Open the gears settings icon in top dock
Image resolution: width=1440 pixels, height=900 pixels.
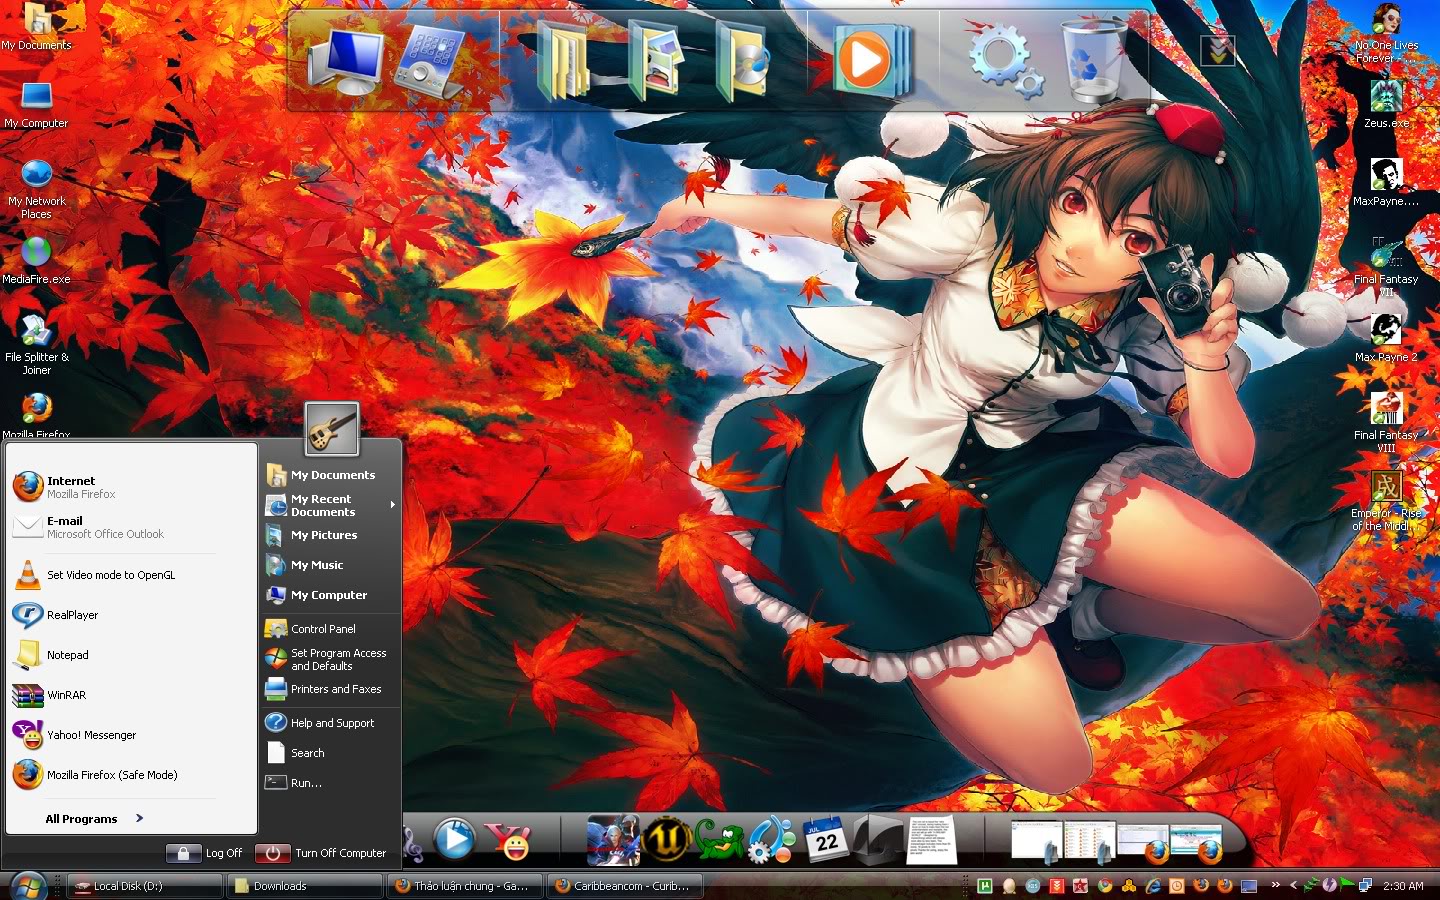pyautogui.click(x=1005, y=60)
